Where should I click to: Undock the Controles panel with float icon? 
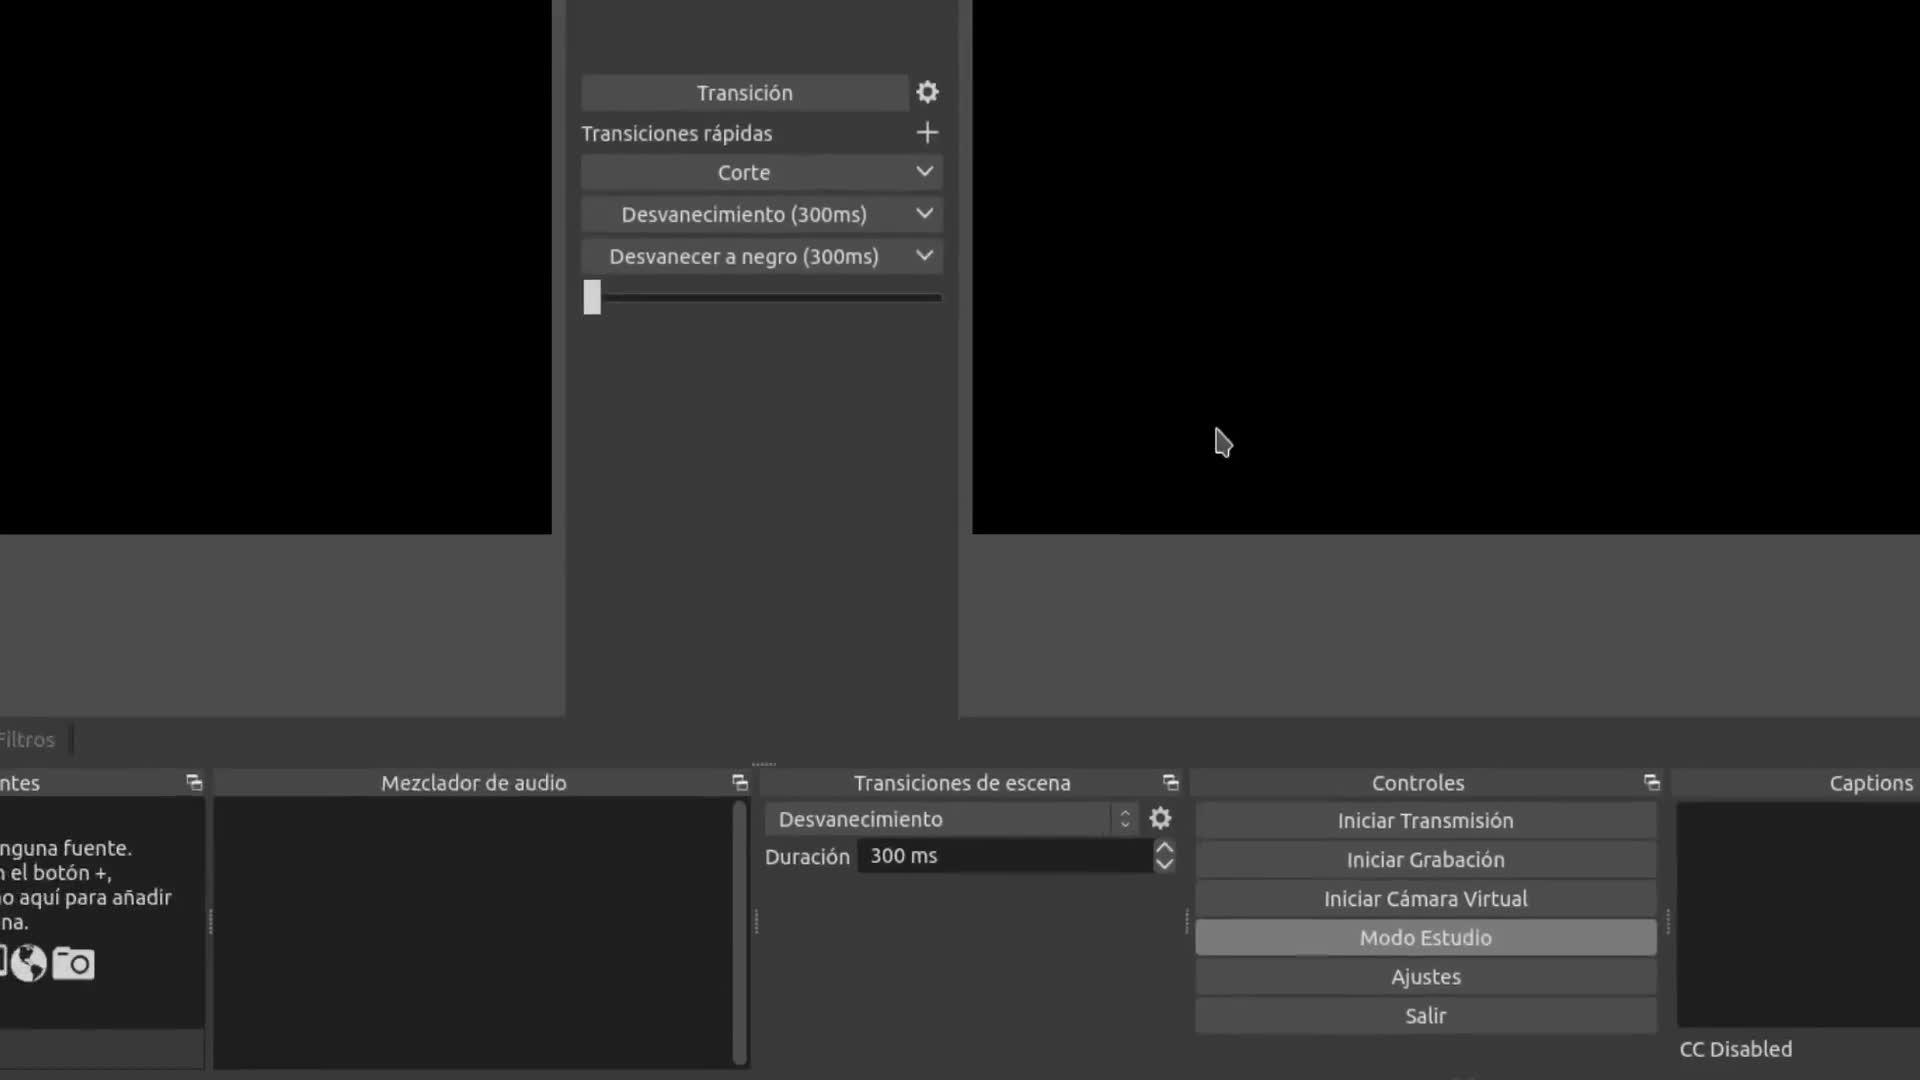coord(1651,783)
